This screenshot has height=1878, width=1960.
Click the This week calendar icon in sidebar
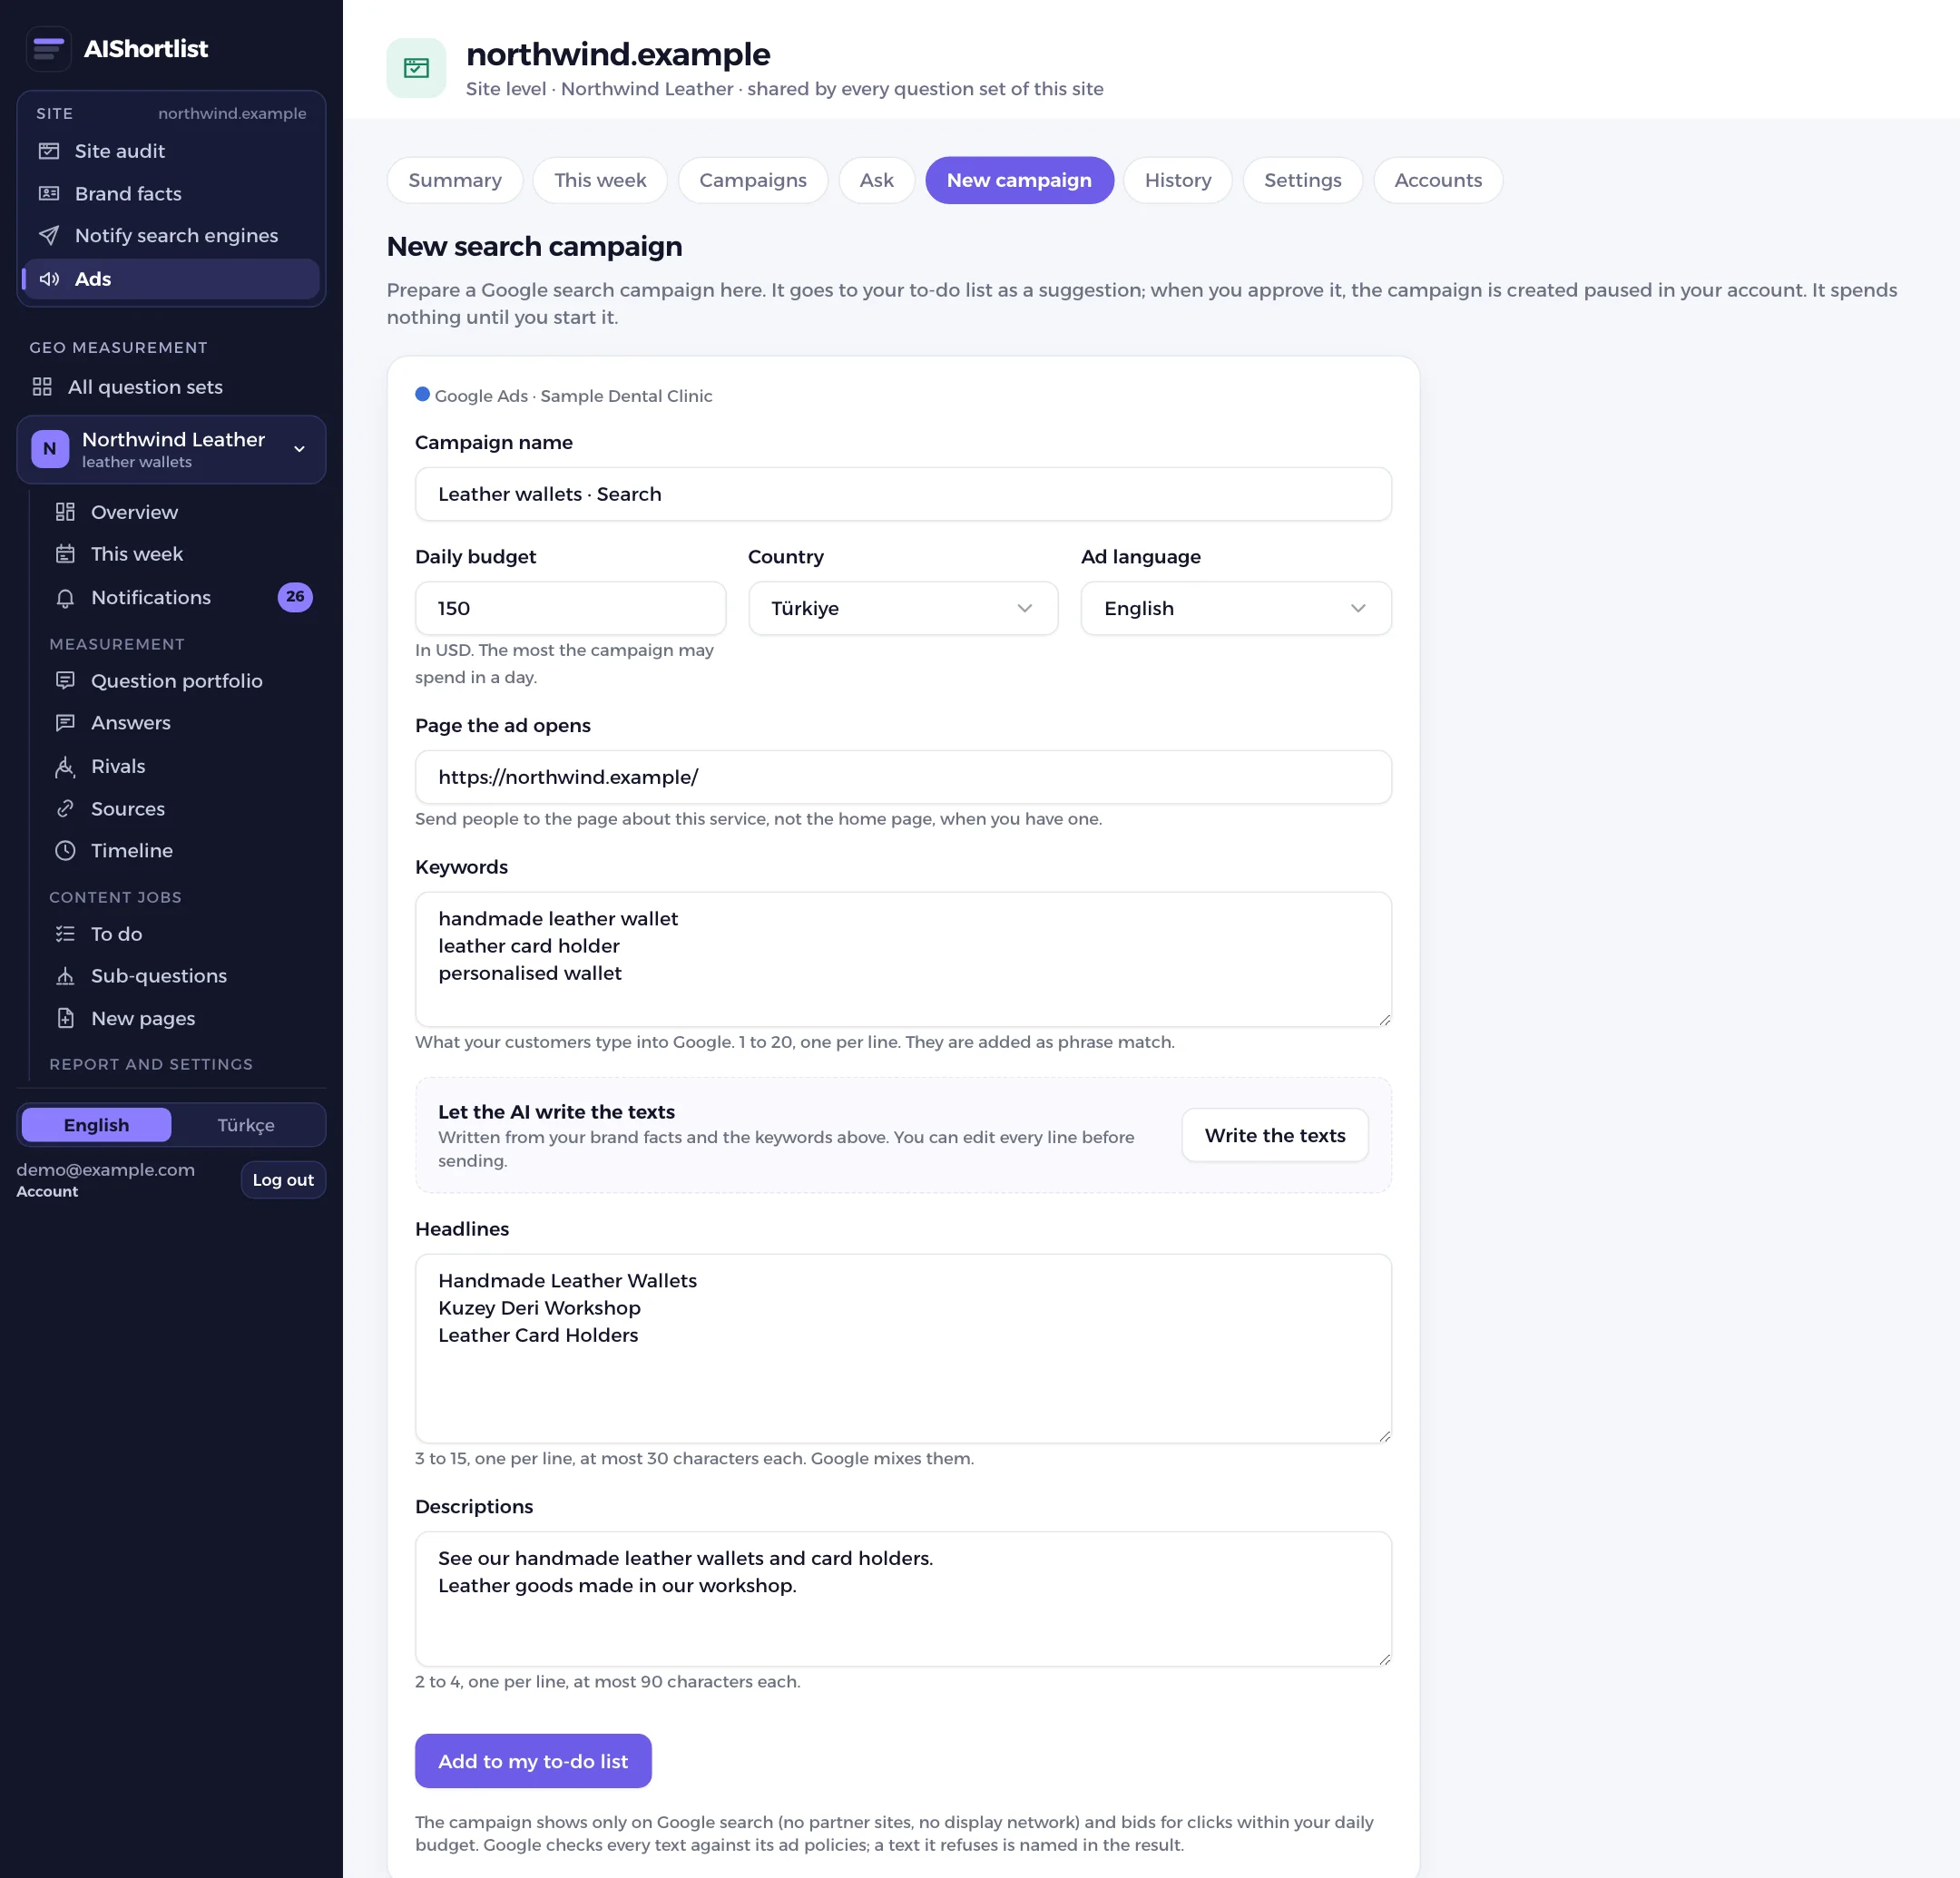pyautogui.click(x=65, y=554)
